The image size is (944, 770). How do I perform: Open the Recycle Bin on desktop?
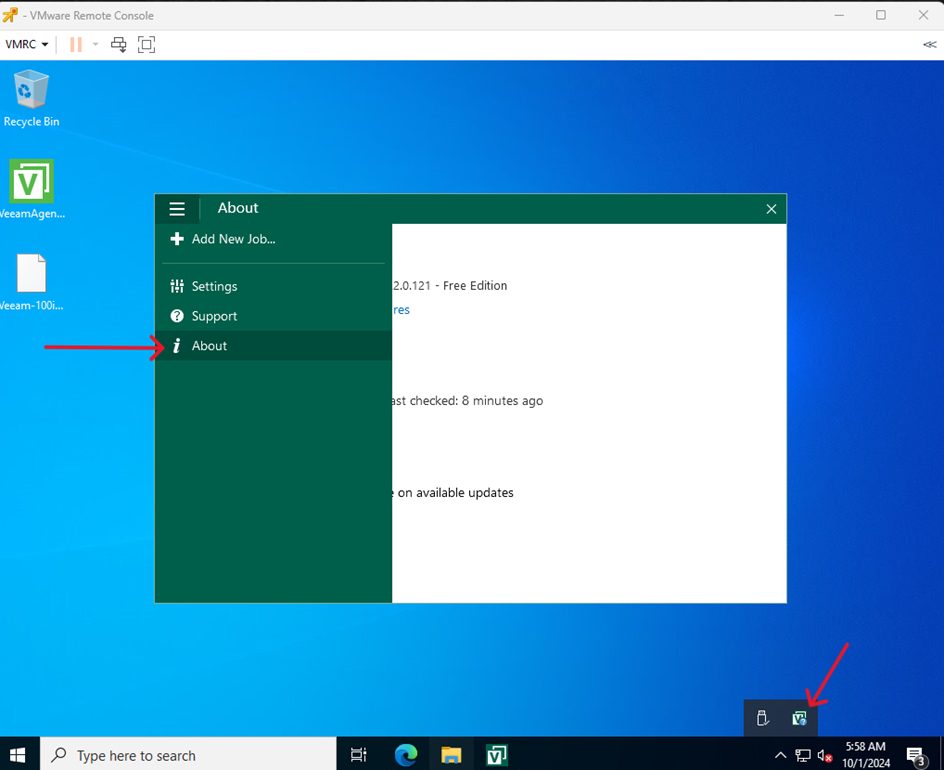coord(31,92)
